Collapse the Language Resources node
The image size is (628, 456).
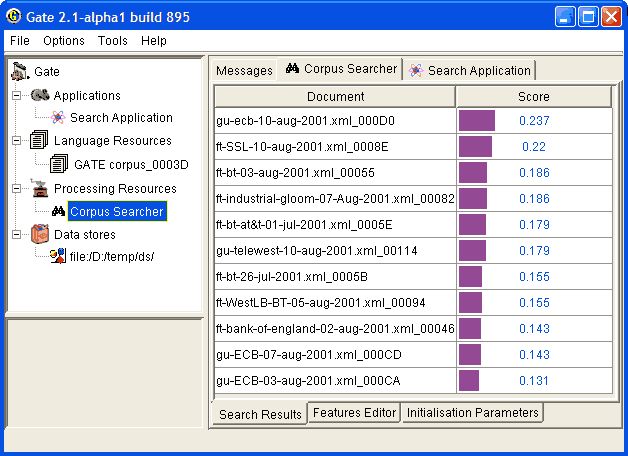point(17,141)
